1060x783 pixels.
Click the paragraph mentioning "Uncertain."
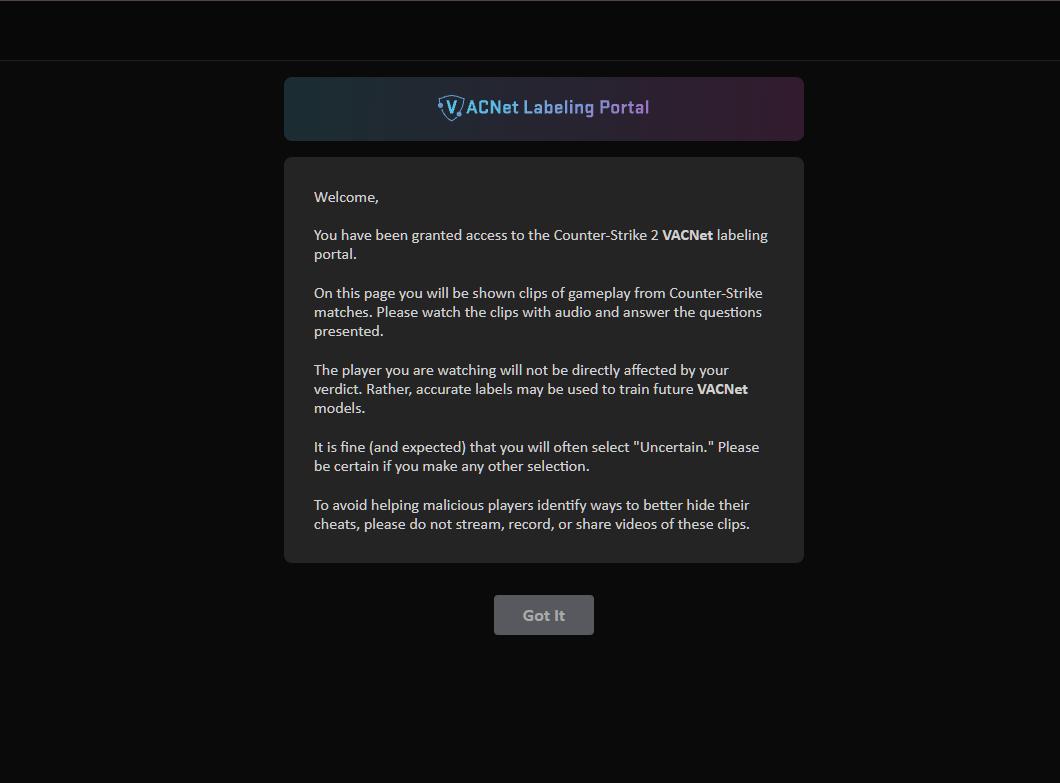point(537,456)
